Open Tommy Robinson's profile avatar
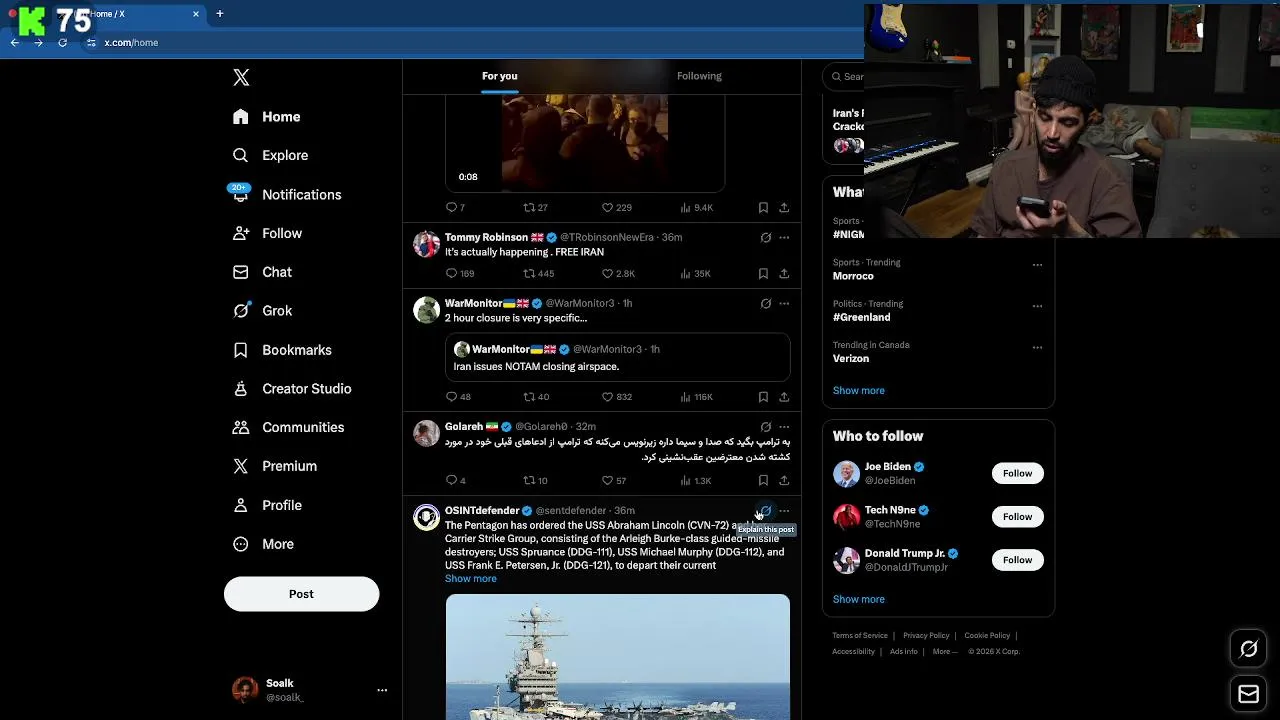Screen dimensions: 1280x720 (x=427, y=244)
